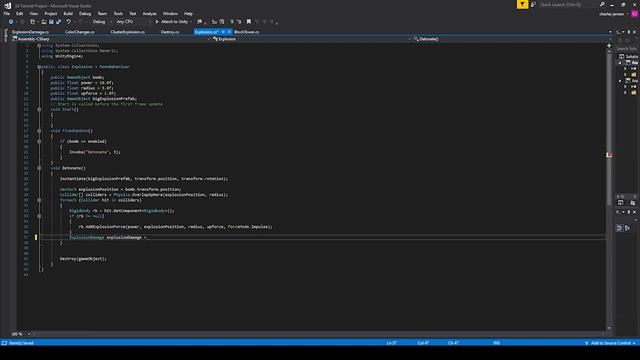Viewport: 640px width, 360px height.
Task: Collapse the Explosion class code block
Action: coord(39,67)
